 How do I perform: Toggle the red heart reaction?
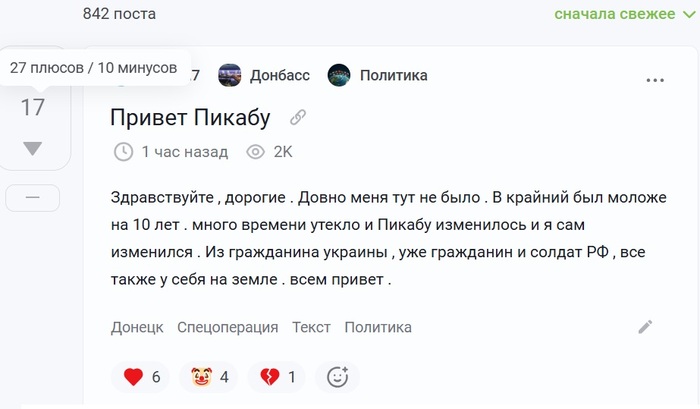point(134,377)
